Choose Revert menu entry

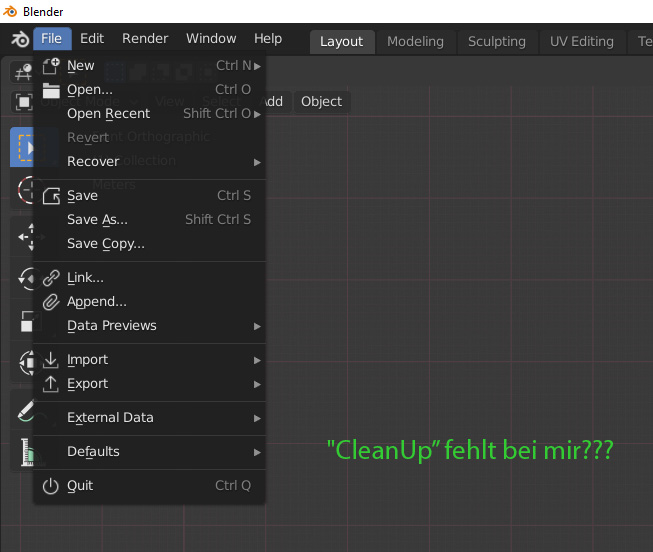[150, 137]
